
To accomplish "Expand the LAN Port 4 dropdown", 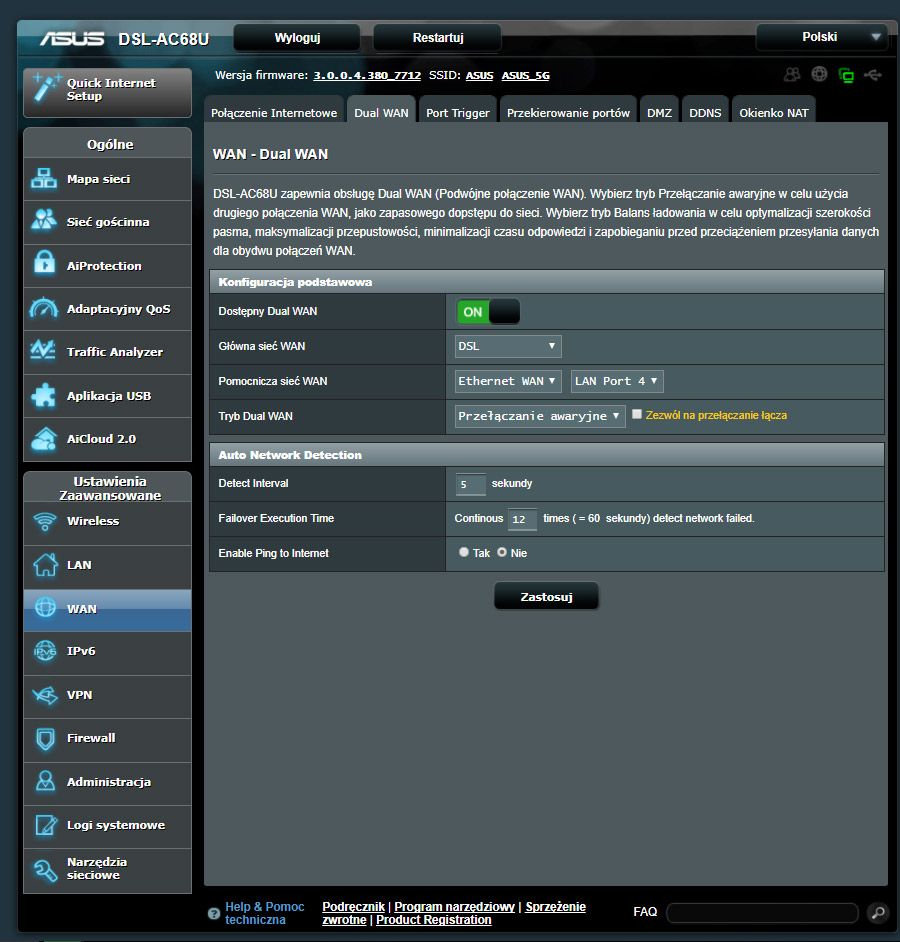I will click(617, 381).
